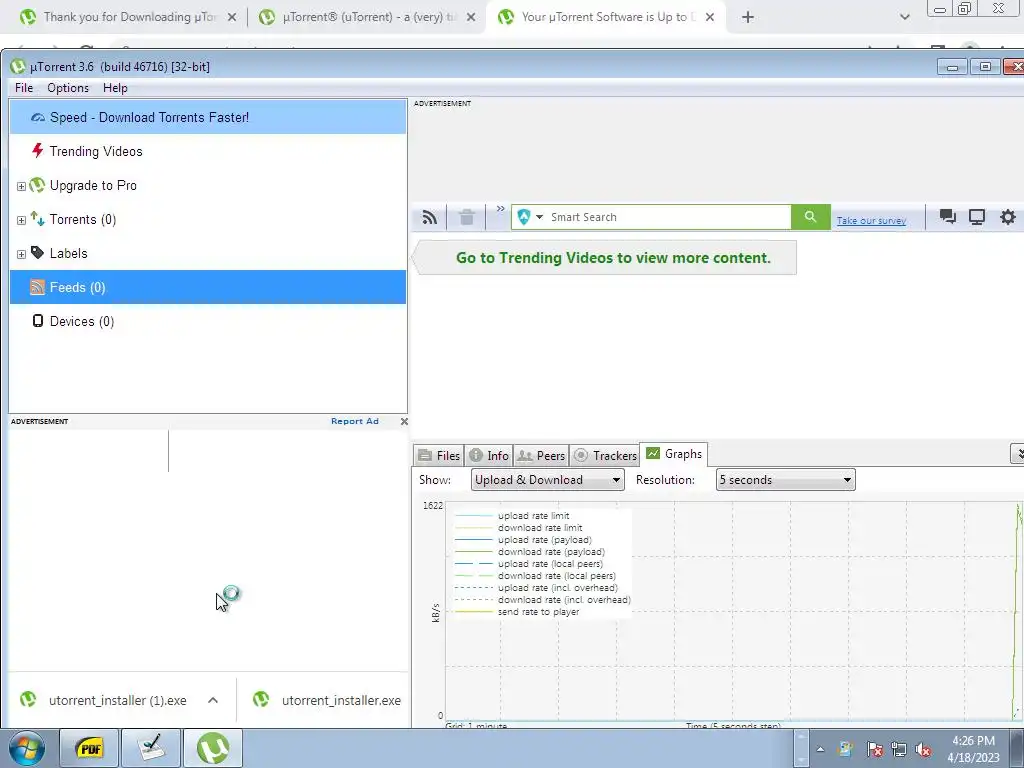Click the Labels tag icon
Image resolution: width=1024 pixels, height=768 pixels.
(38, 253)
